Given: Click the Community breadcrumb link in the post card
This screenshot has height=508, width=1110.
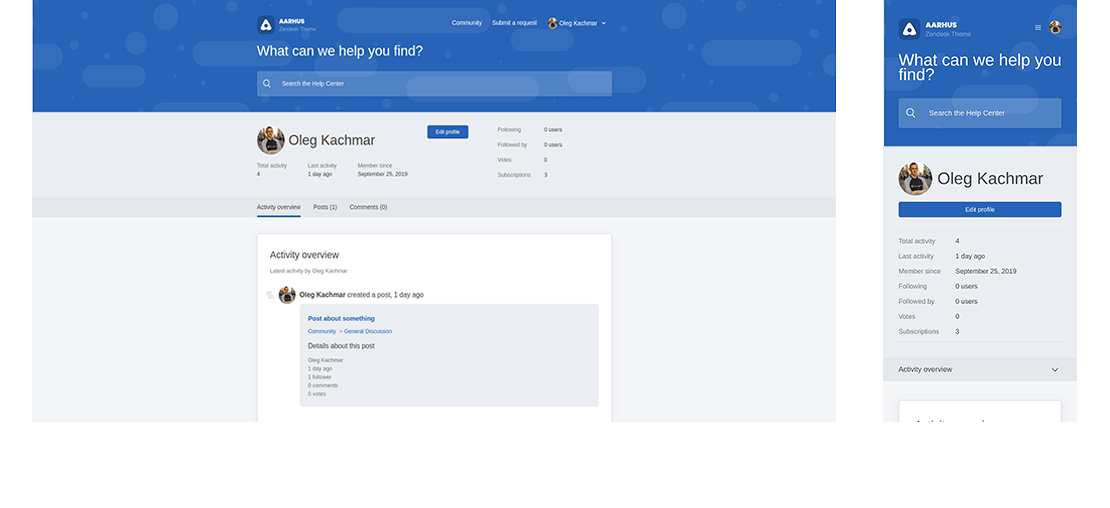Looking at the screenshot, I should point(322,331).
